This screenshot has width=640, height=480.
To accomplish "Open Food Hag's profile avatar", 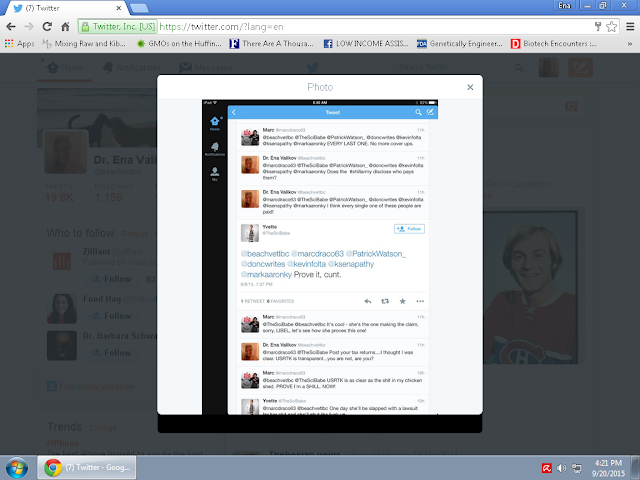I will [62, 309].
